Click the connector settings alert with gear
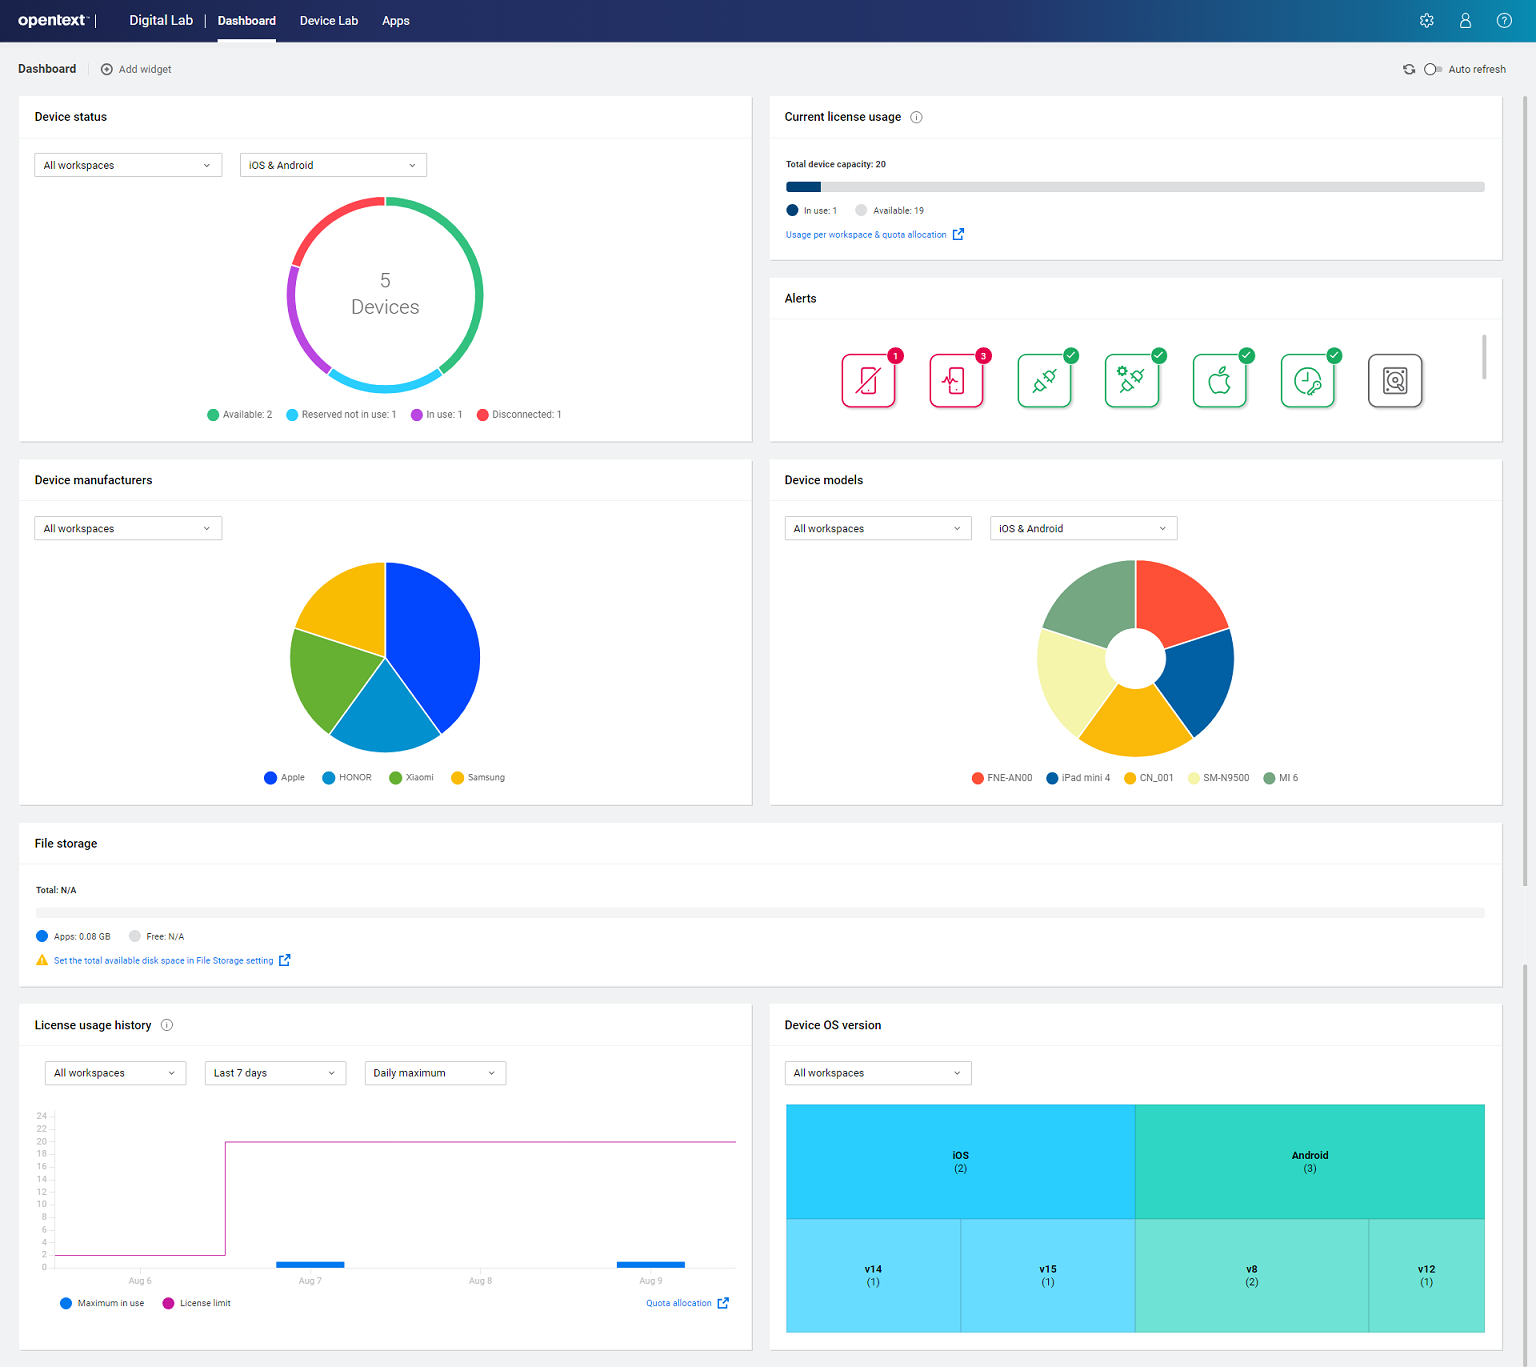The width and height of the screenshot is (1536, 1367). tap(1131, 381)
